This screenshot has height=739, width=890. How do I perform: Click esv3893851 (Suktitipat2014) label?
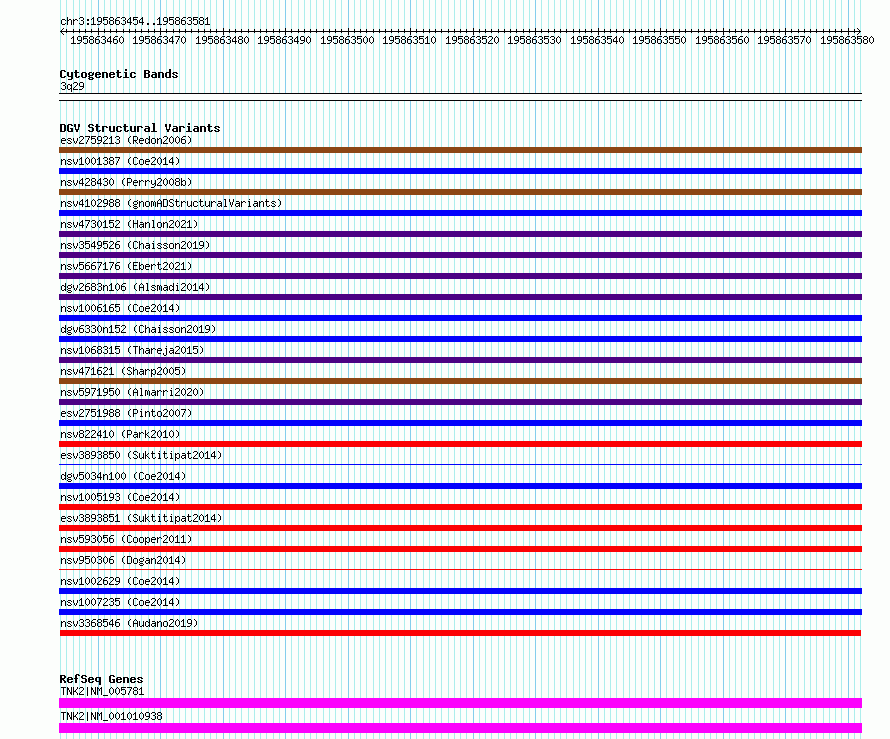coord(141,518)
